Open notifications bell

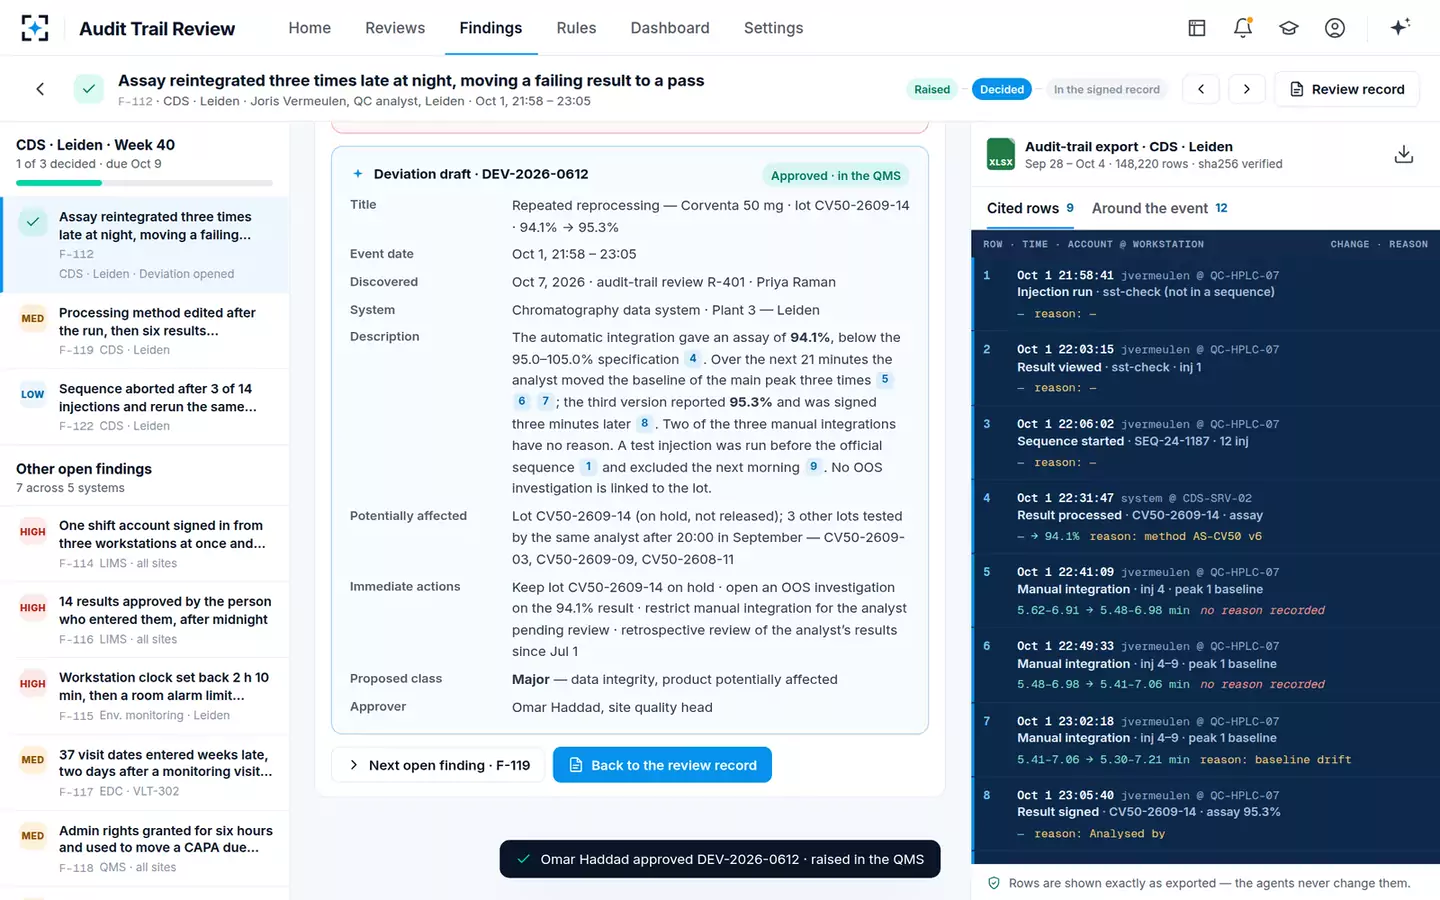(1243, 28)
